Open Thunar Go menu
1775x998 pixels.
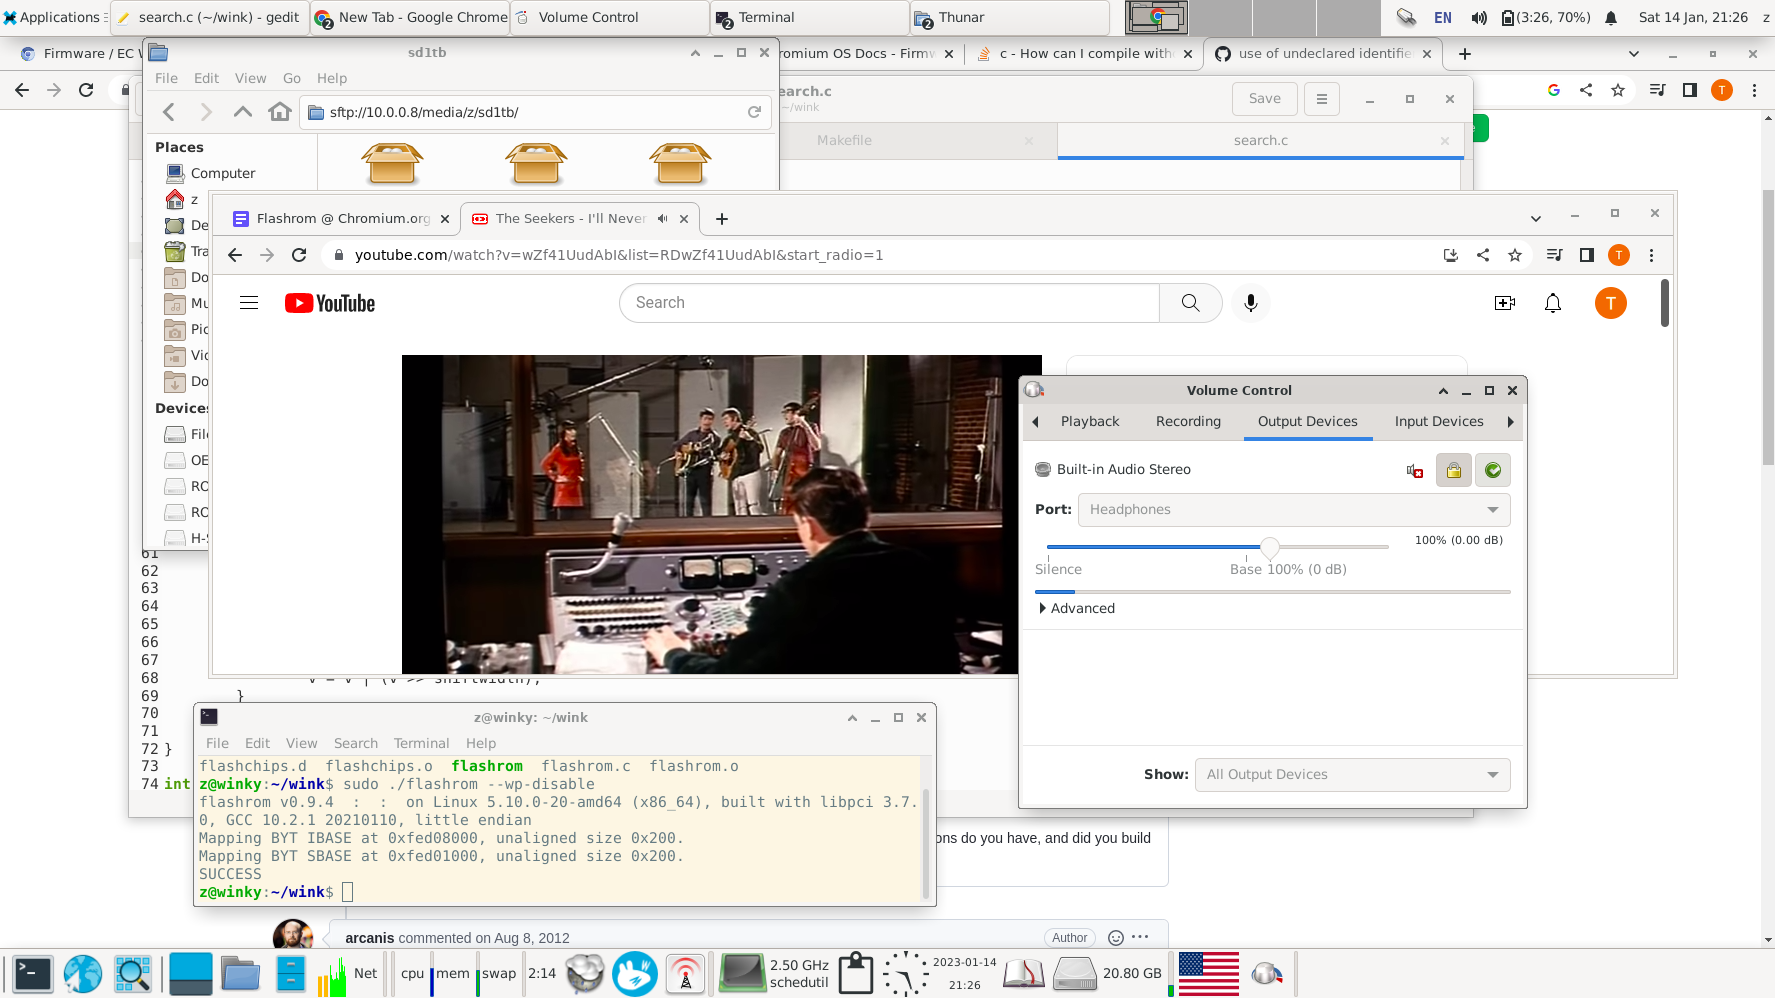coord(292,78)
